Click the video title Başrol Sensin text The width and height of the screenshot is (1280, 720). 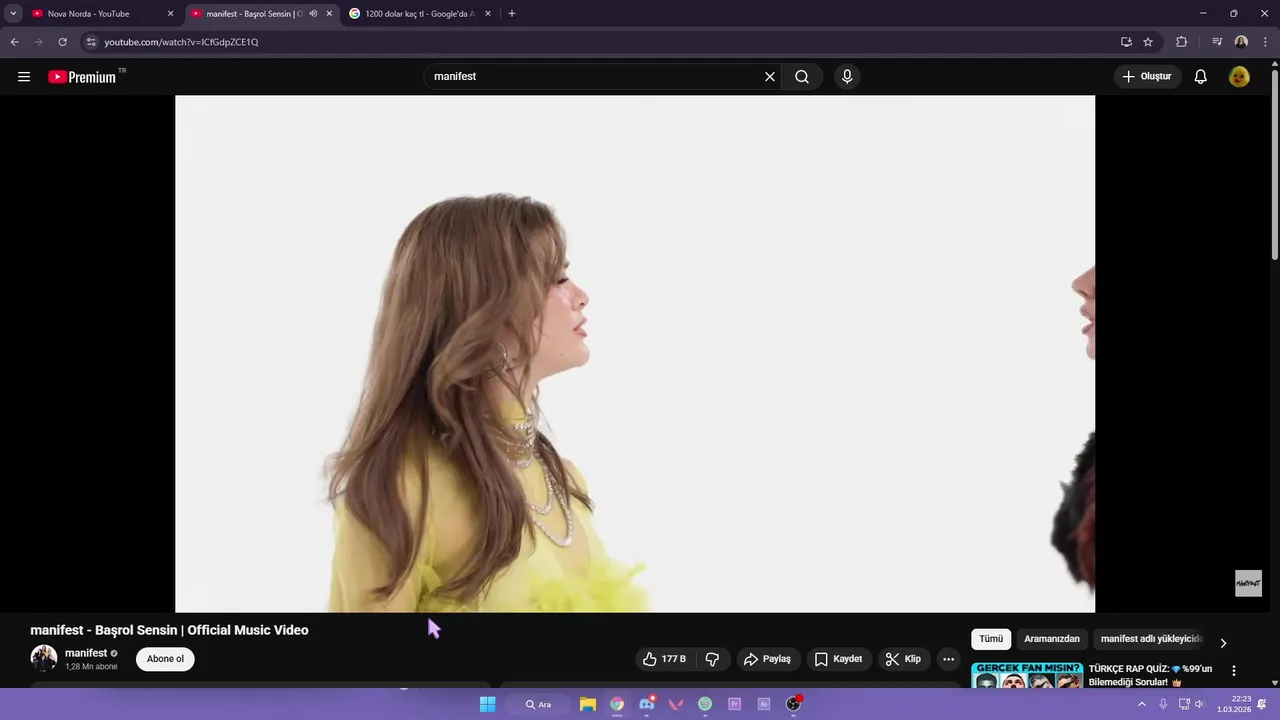pos(169,630)
